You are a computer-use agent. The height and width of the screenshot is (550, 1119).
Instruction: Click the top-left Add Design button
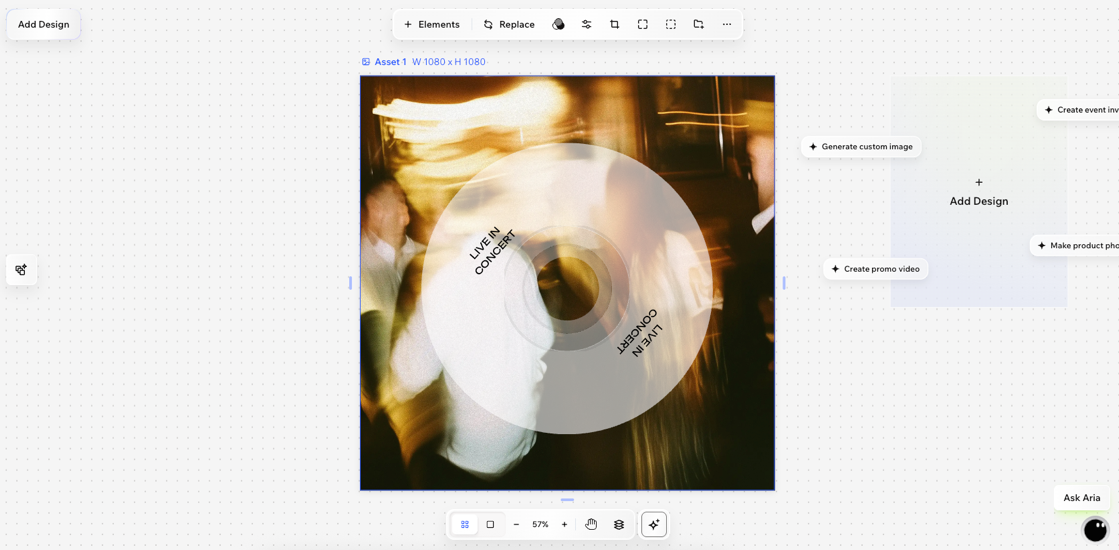[43, 24]
